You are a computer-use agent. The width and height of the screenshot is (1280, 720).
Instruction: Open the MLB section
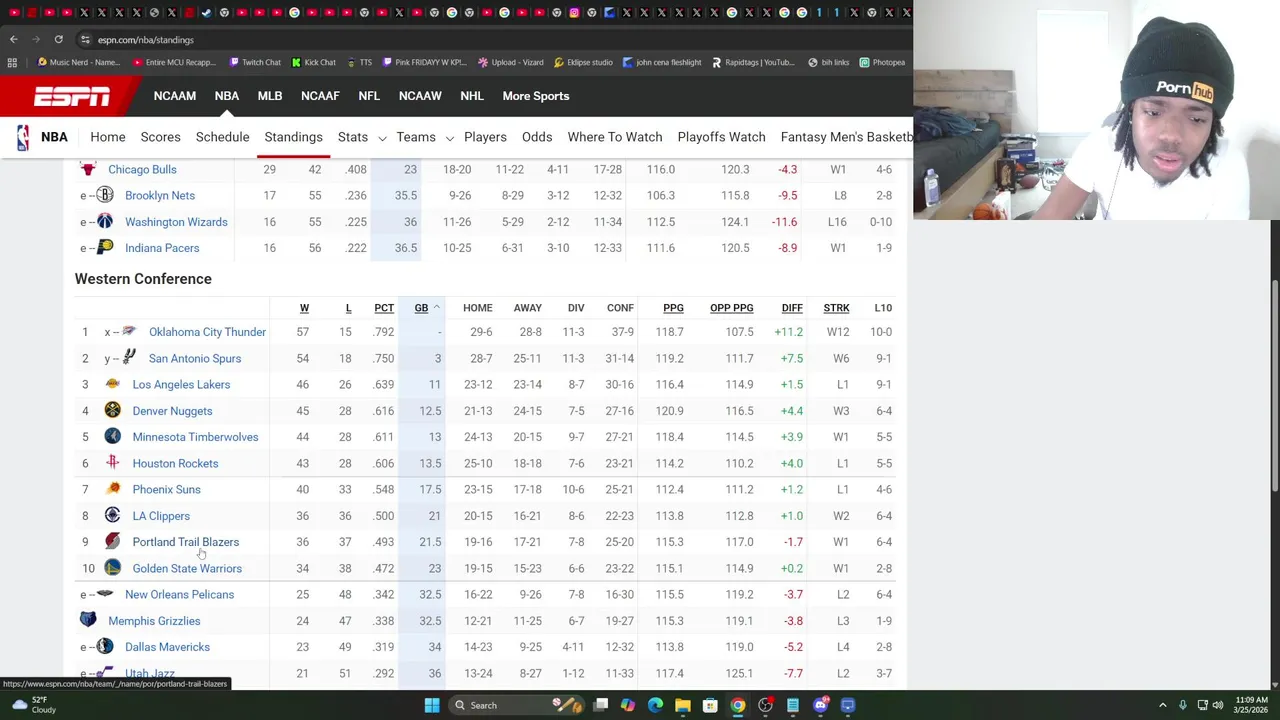pos(269,96)
